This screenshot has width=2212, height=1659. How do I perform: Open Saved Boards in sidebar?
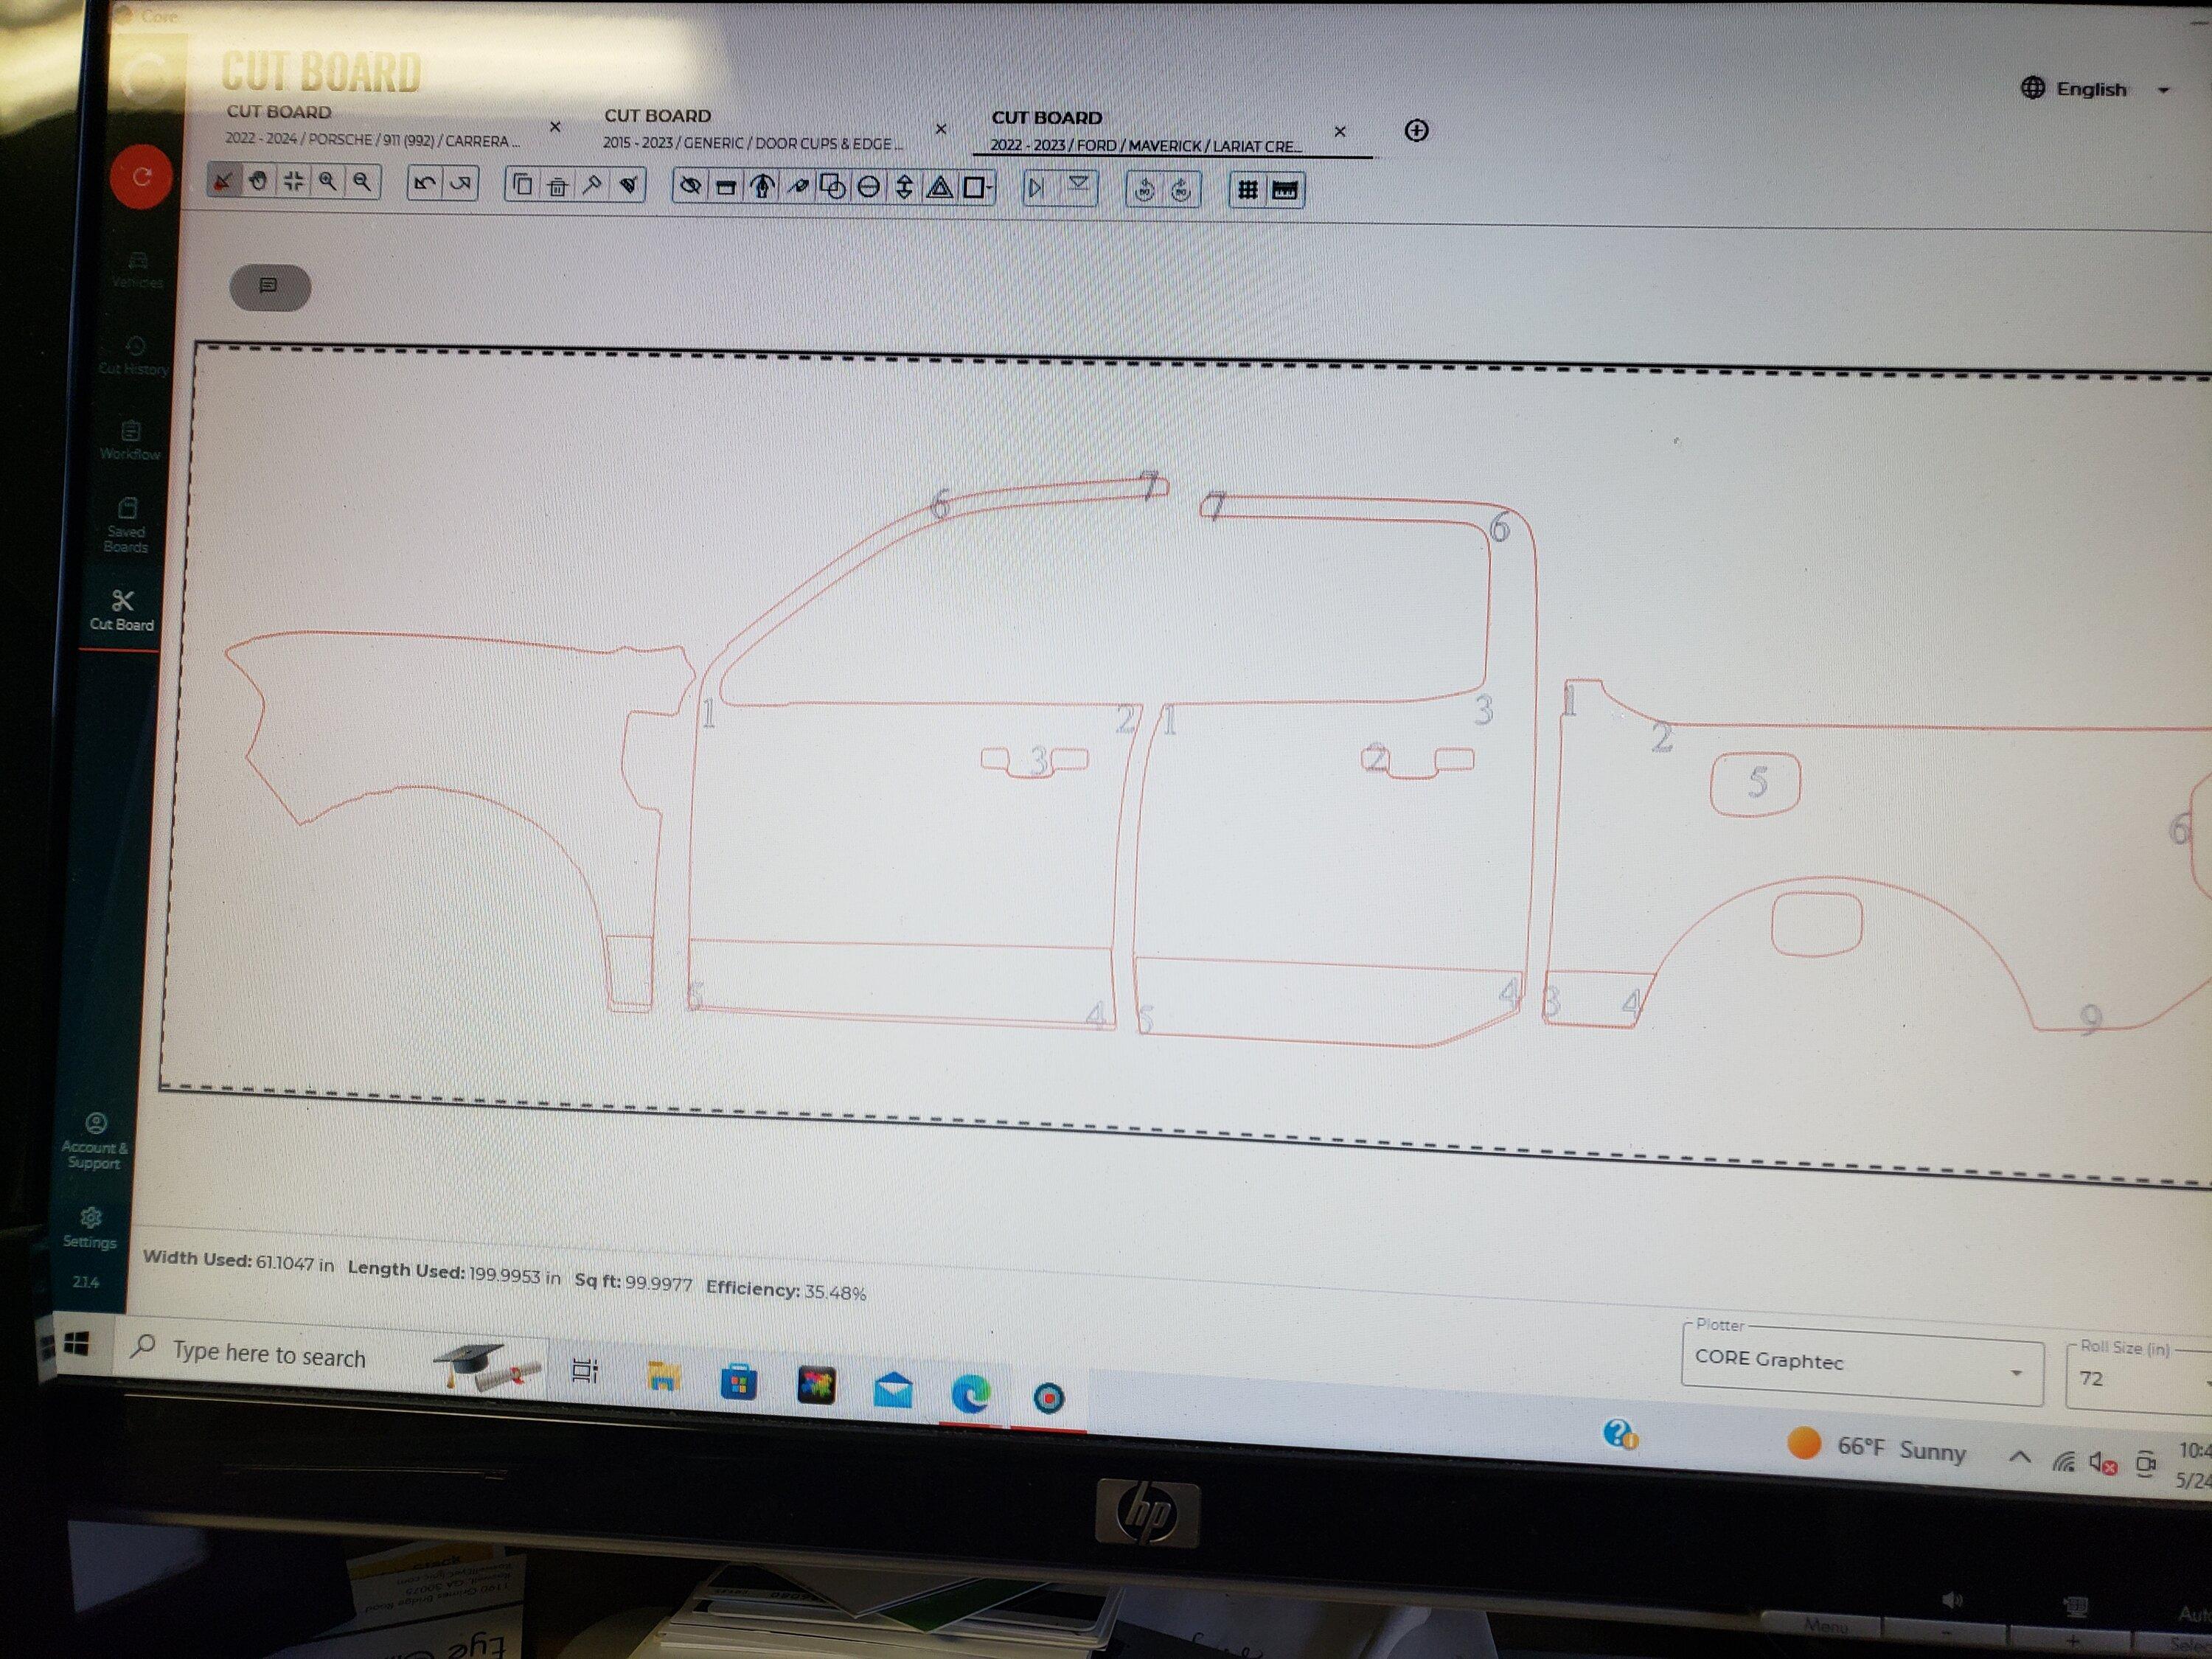pyautogui.click(x=126, y=526)
